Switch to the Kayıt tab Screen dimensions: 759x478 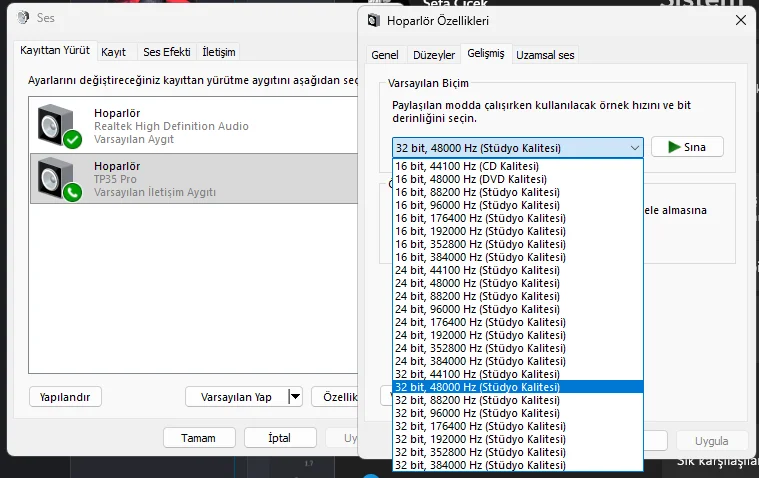pyautogui.click(x=113, y=52)
